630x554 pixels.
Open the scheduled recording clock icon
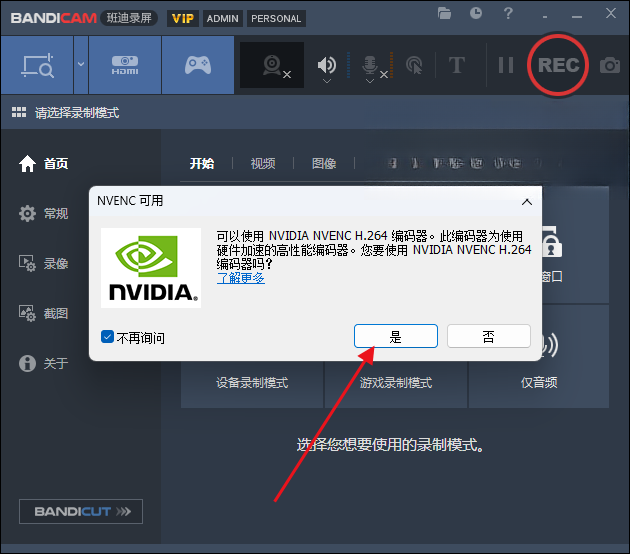476,13
